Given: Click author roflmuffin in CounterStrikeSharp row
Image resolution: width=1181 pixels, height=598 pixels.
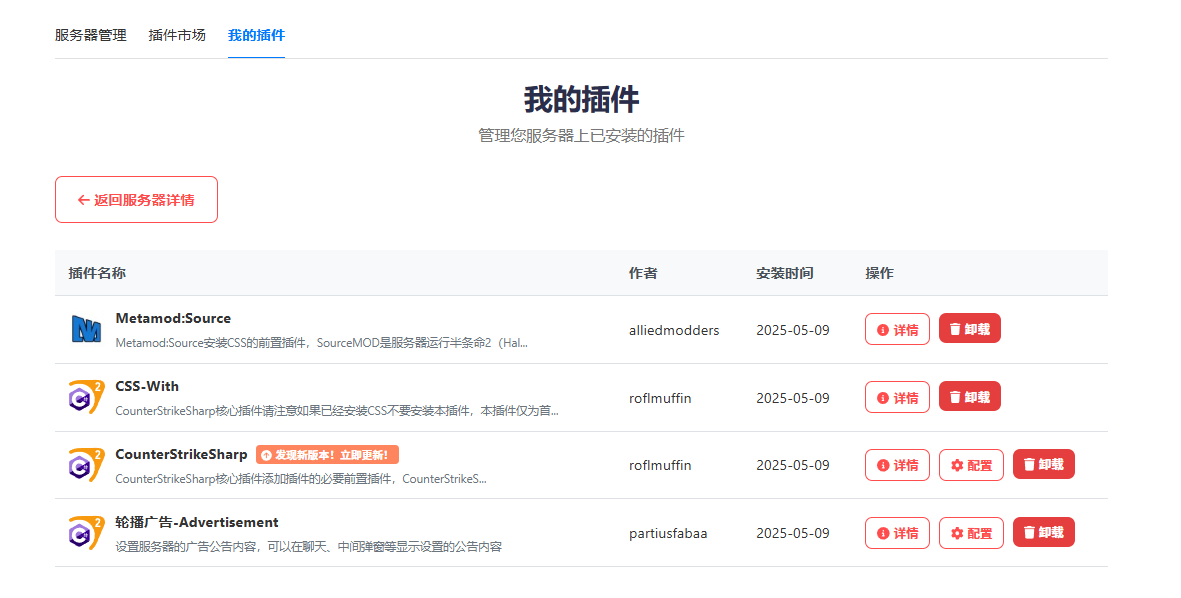Looking at the screenshot, I should [x=660, y=465].
